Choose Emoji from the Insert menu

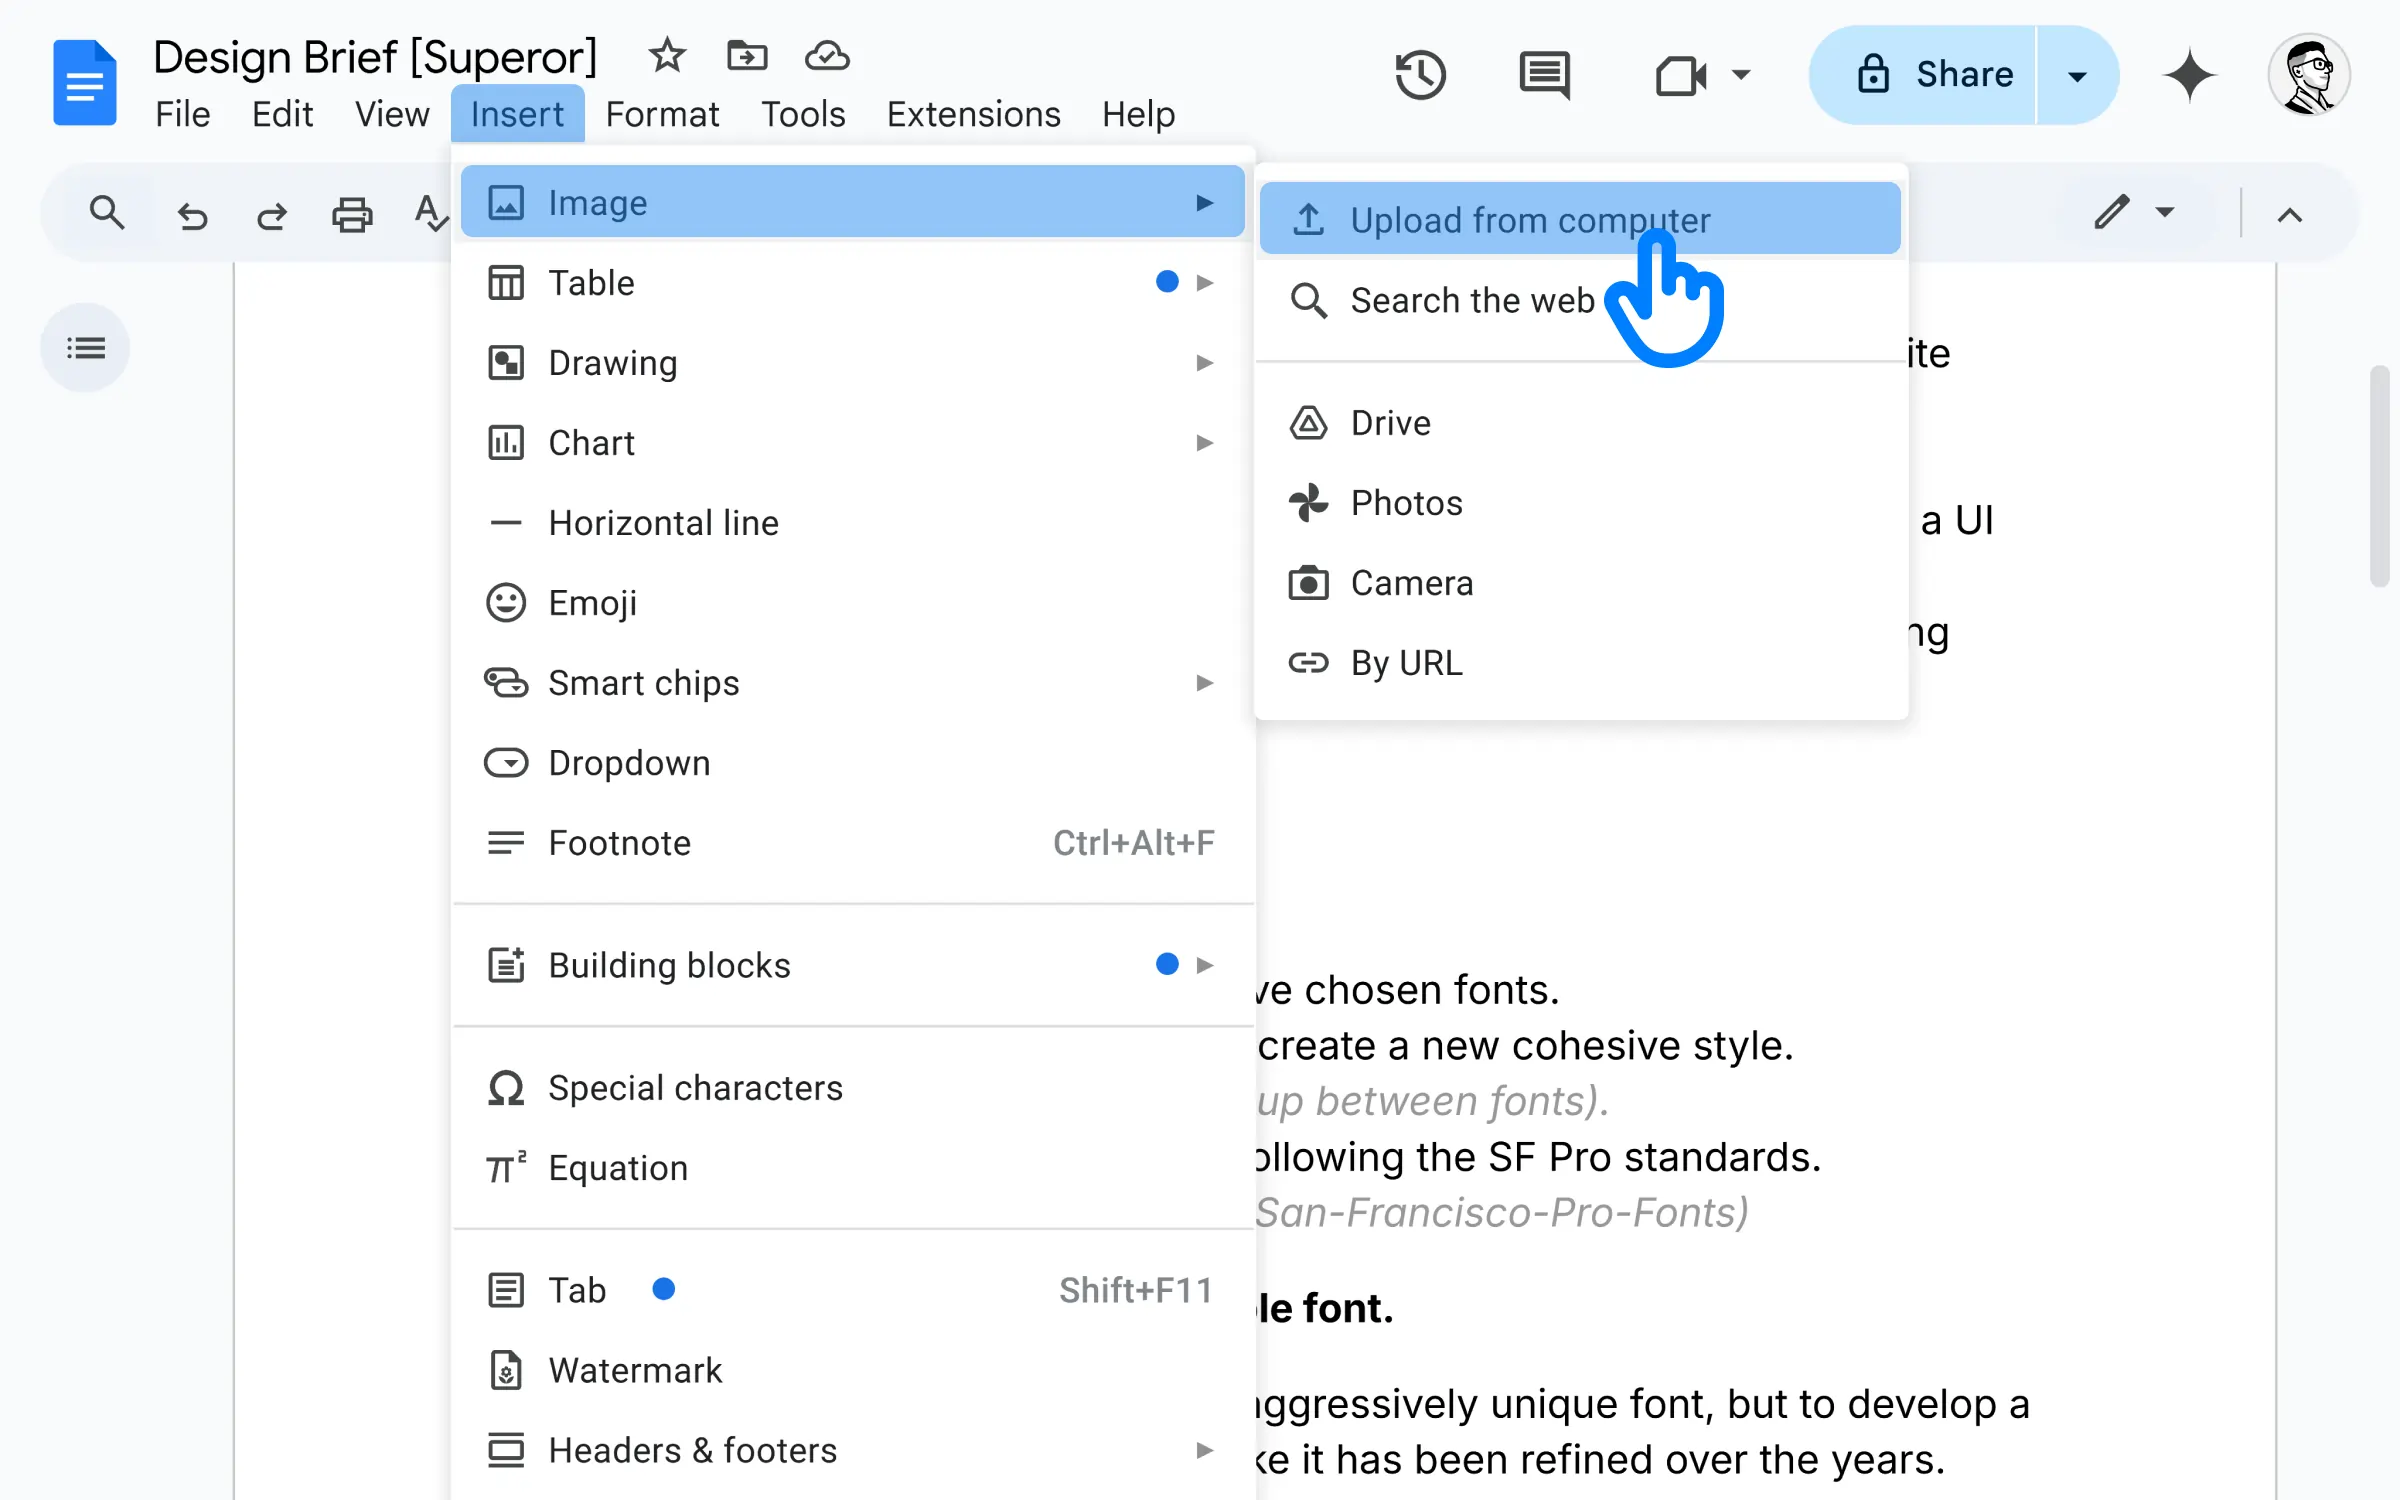click(x=853, y=603)
